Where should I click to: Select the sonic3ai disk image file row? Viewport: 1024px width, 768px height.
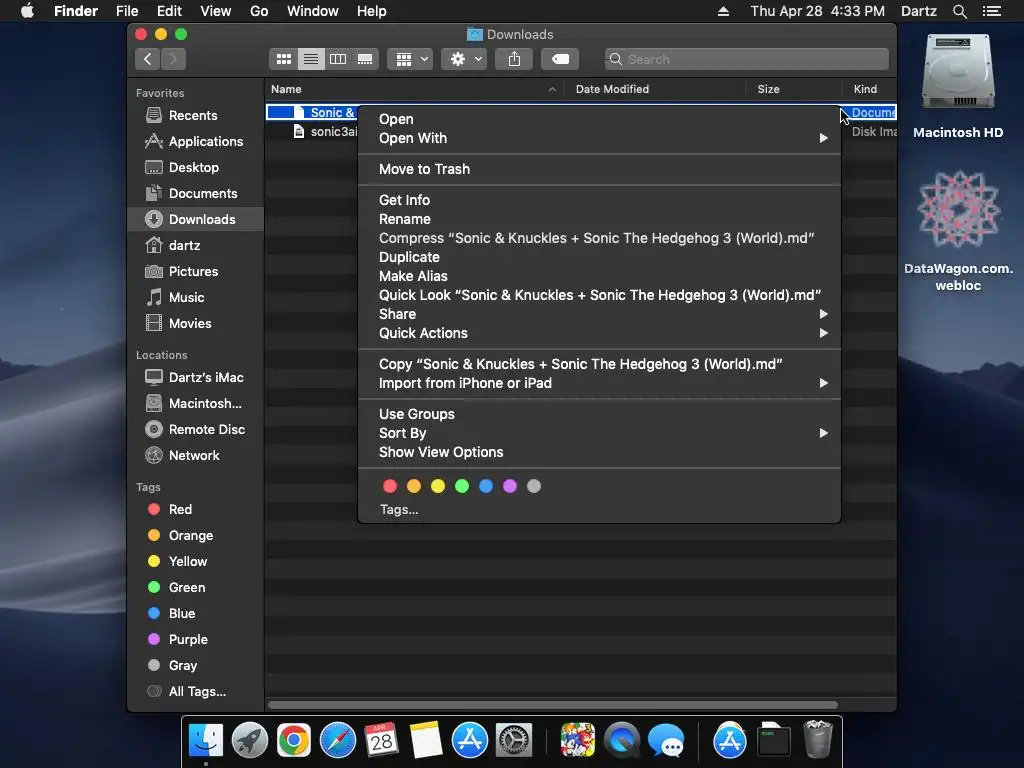[312, 132]
